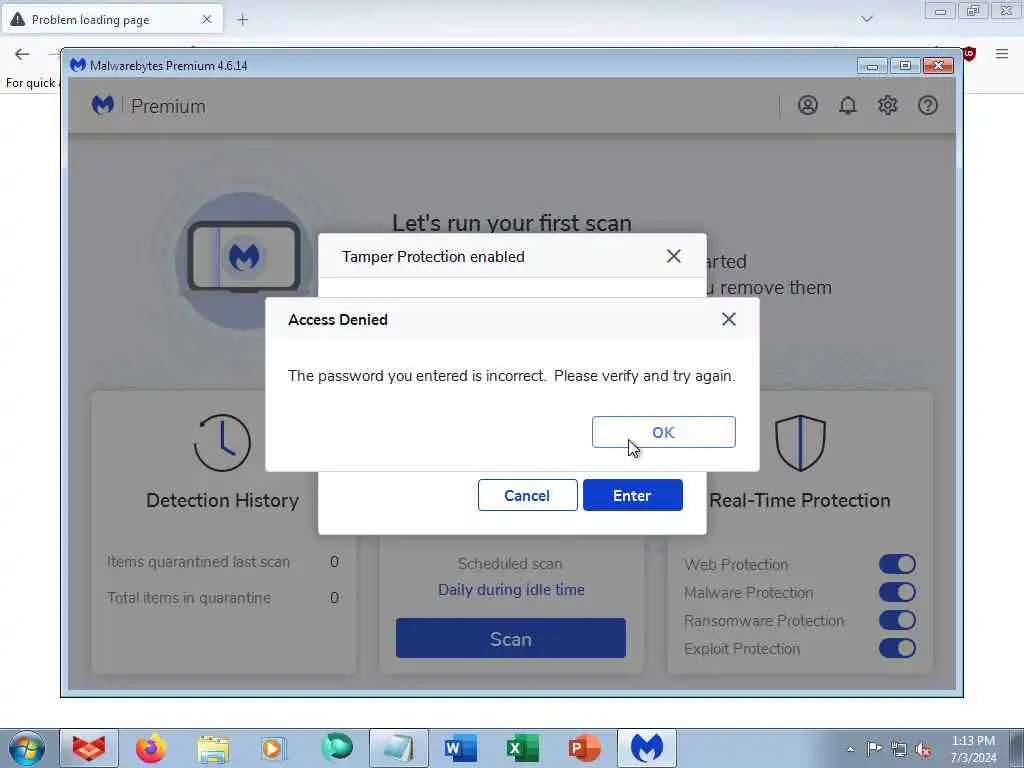Open the green globe taskbar icon
1024x768 pixels.
click(x=336, y=748)
